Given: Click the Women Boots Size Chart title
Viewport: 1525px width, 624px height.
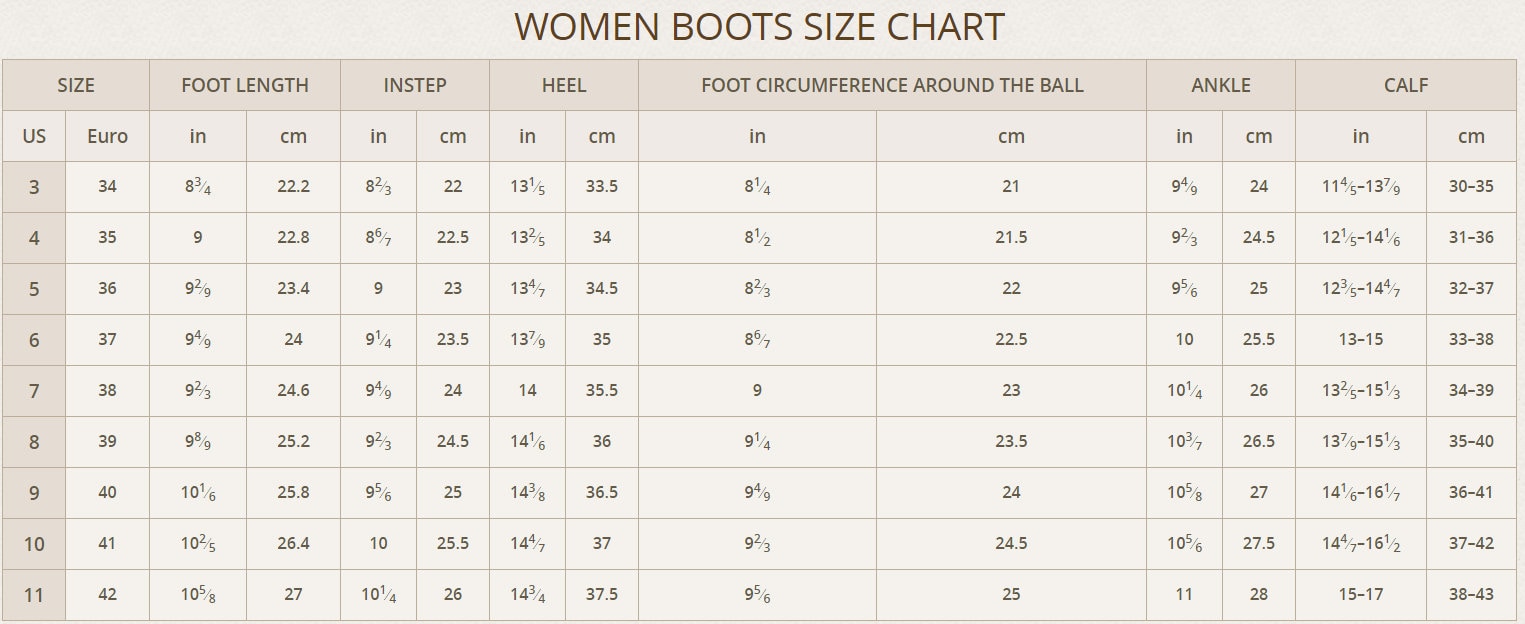Looking at the screenshot, I should tap(759, 27).
